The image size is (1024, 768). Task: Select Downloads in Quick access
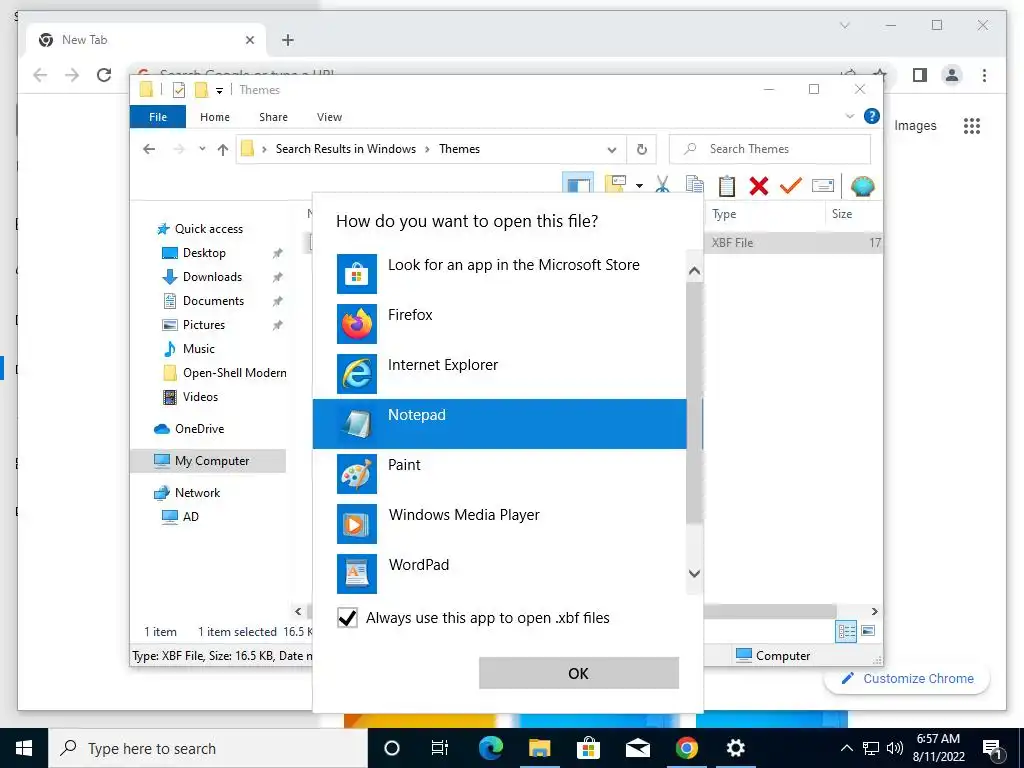coord(212,277)
